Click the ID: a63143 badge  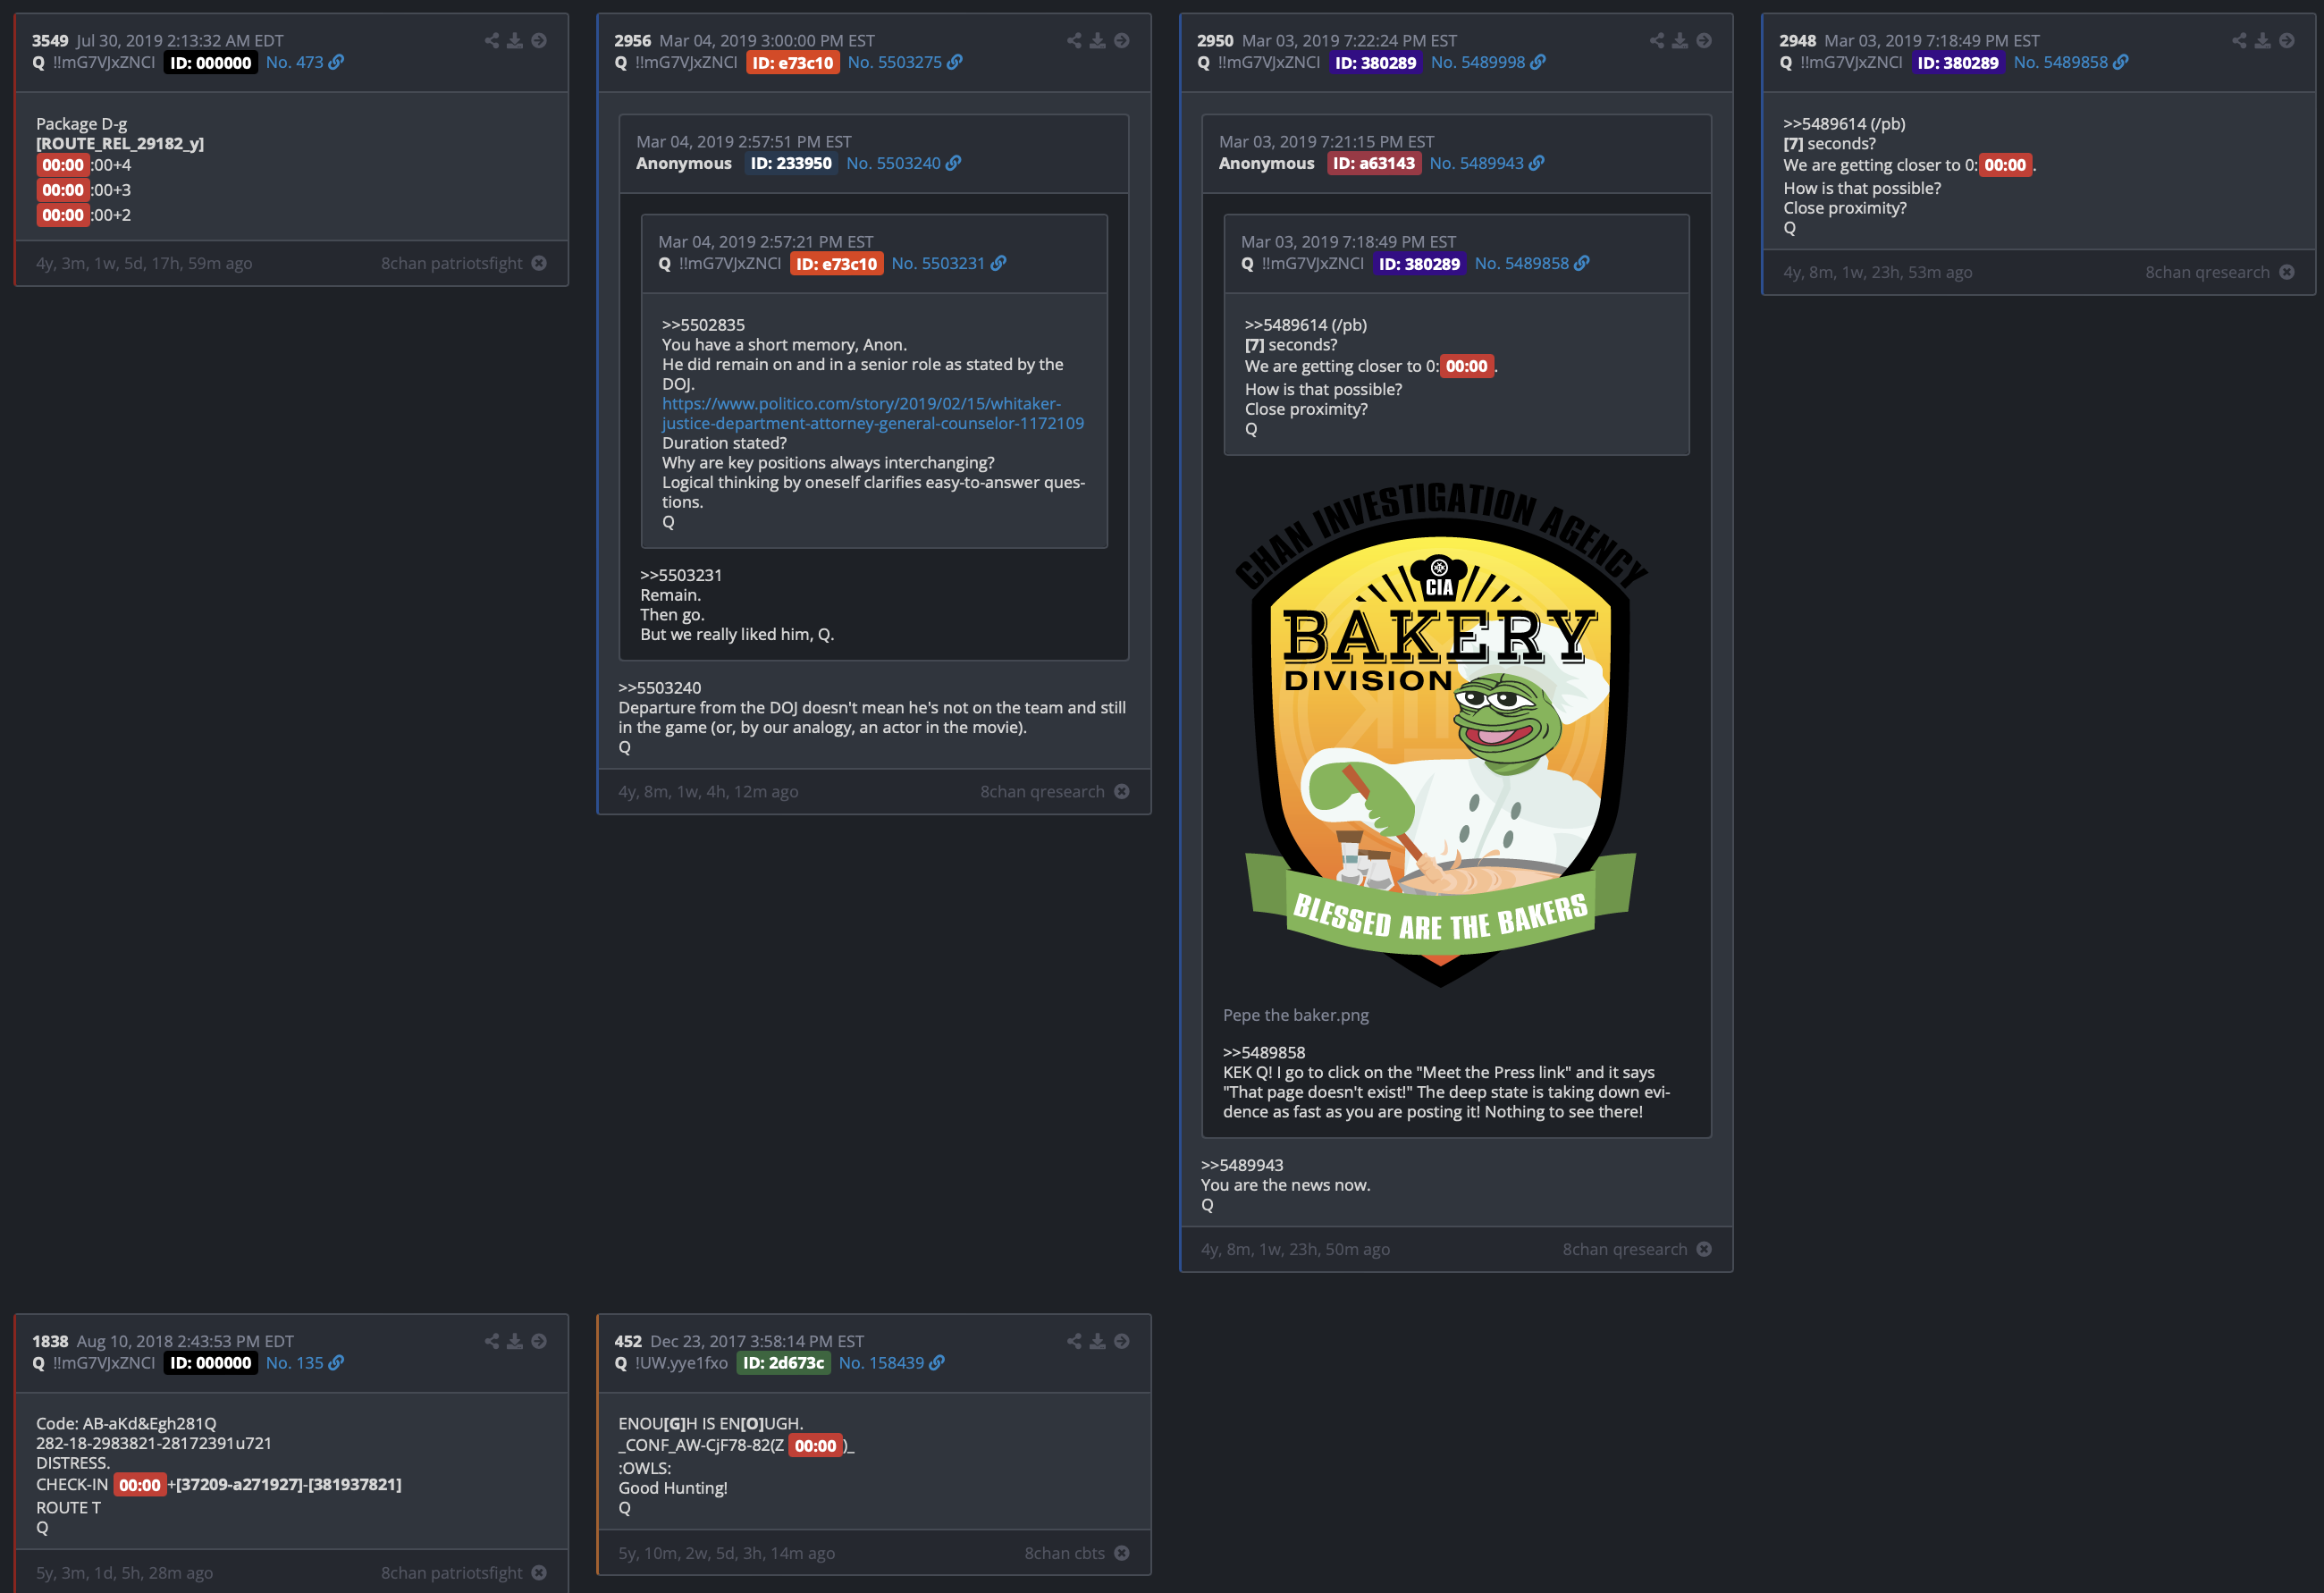tap(1374, 163)
